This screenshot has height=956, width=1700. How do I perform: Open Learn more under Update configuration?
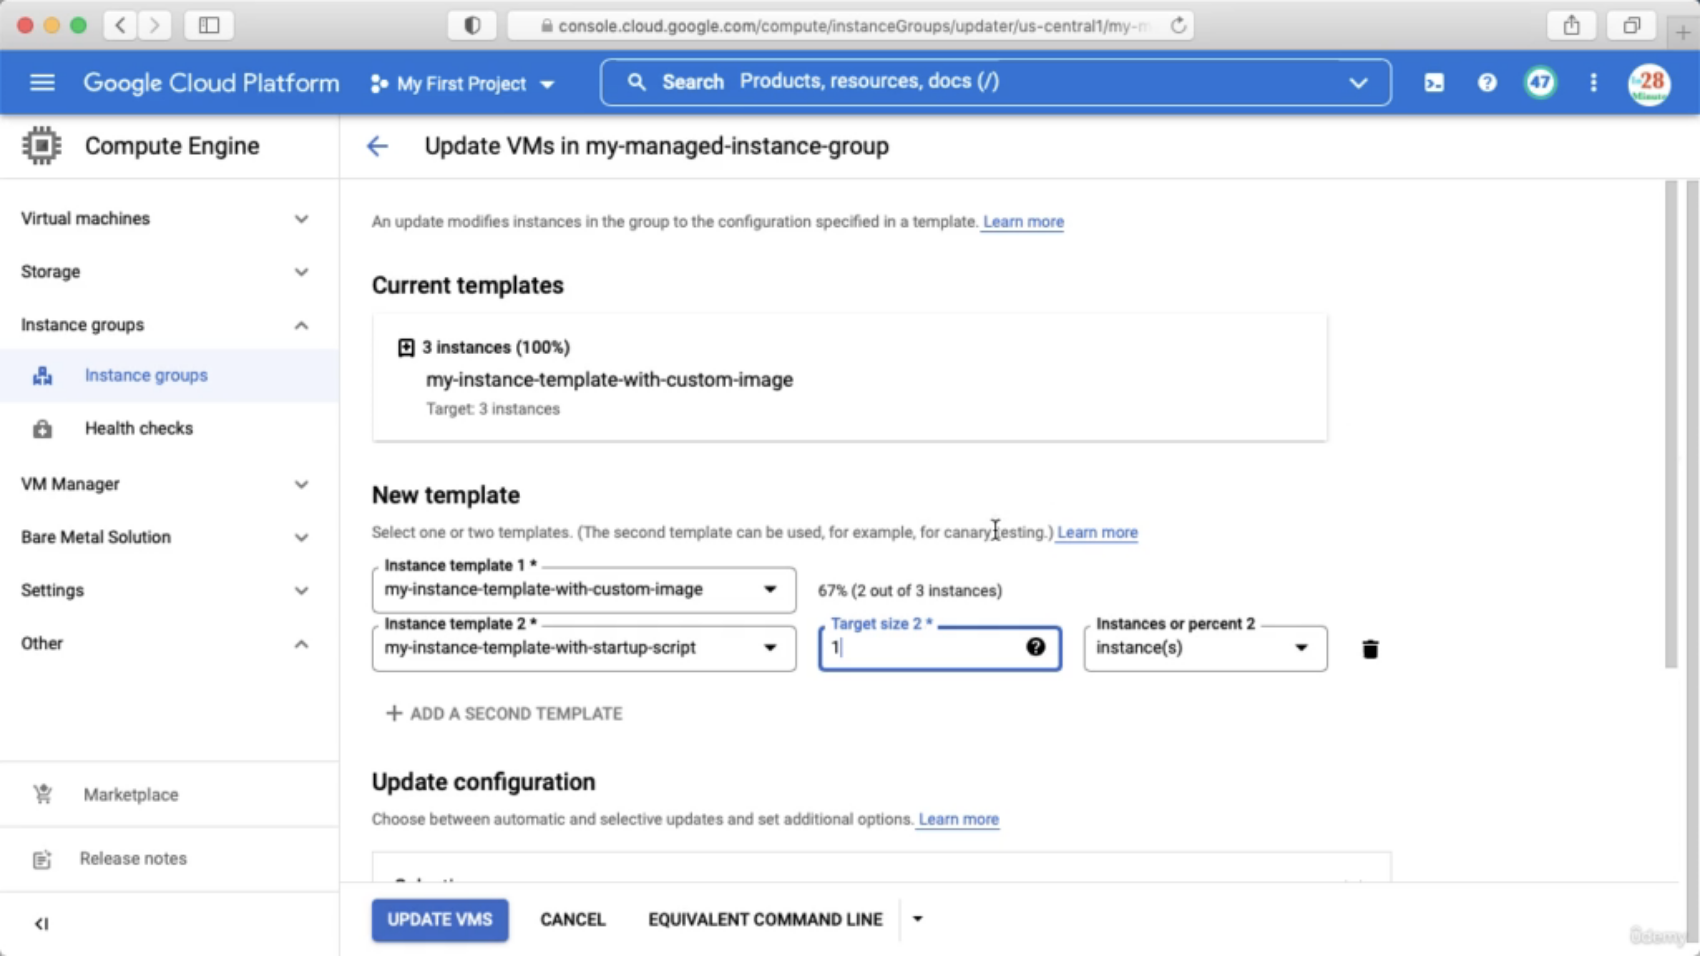[958, 819]
